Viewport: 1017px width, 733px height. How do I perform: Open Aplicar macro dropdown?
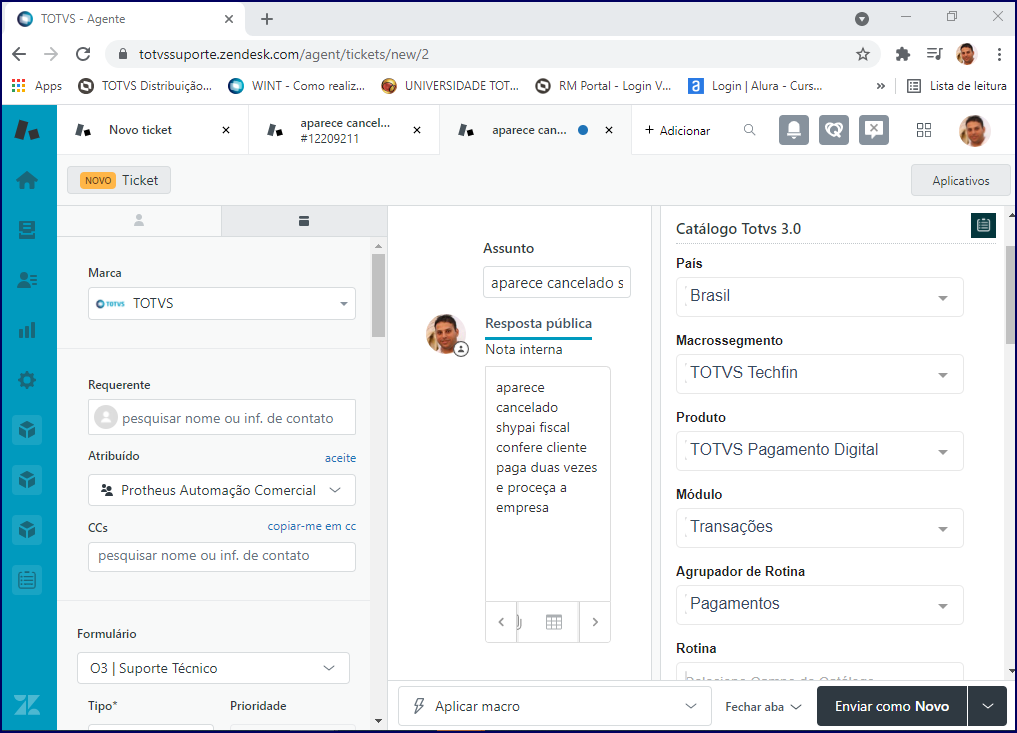point(555,706)
